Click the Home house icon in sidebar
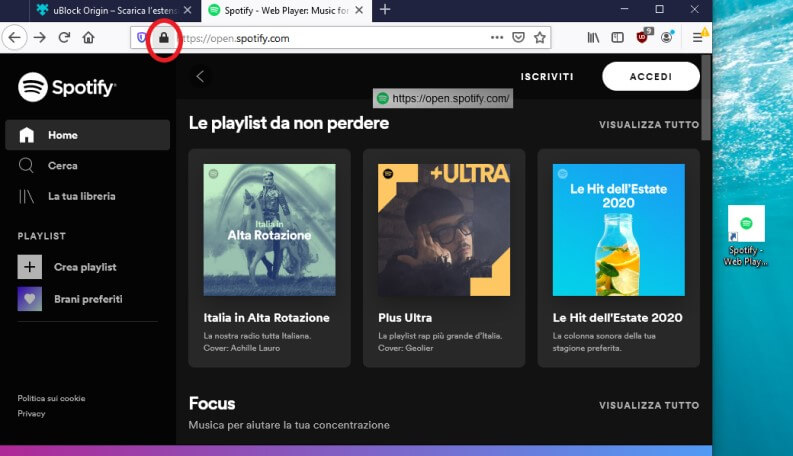 (x=26, y=135)
